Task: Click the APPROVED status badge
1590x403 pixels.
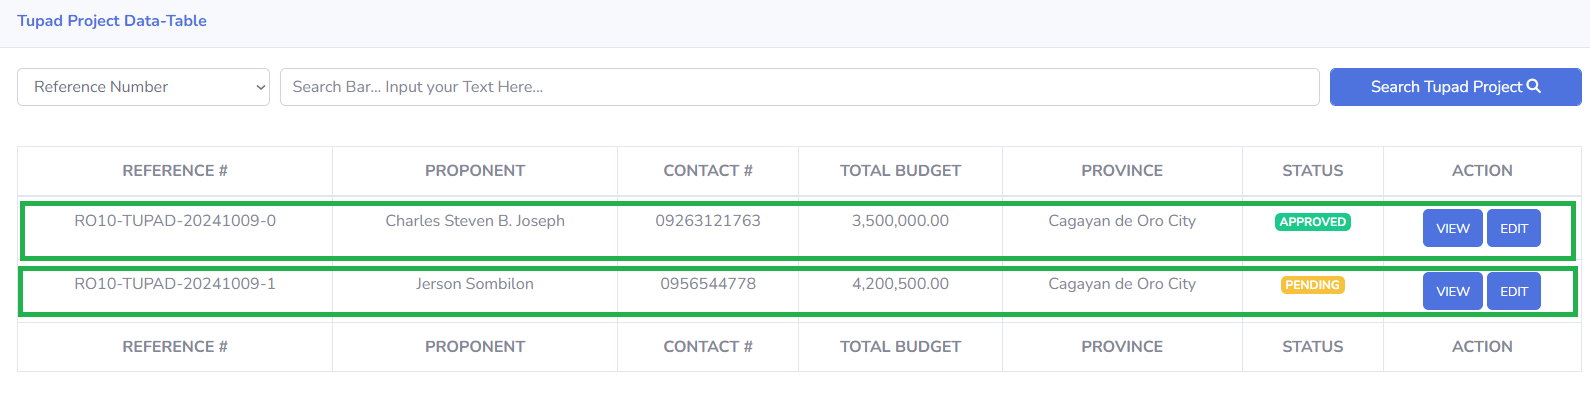Action: coord(1312,222)
